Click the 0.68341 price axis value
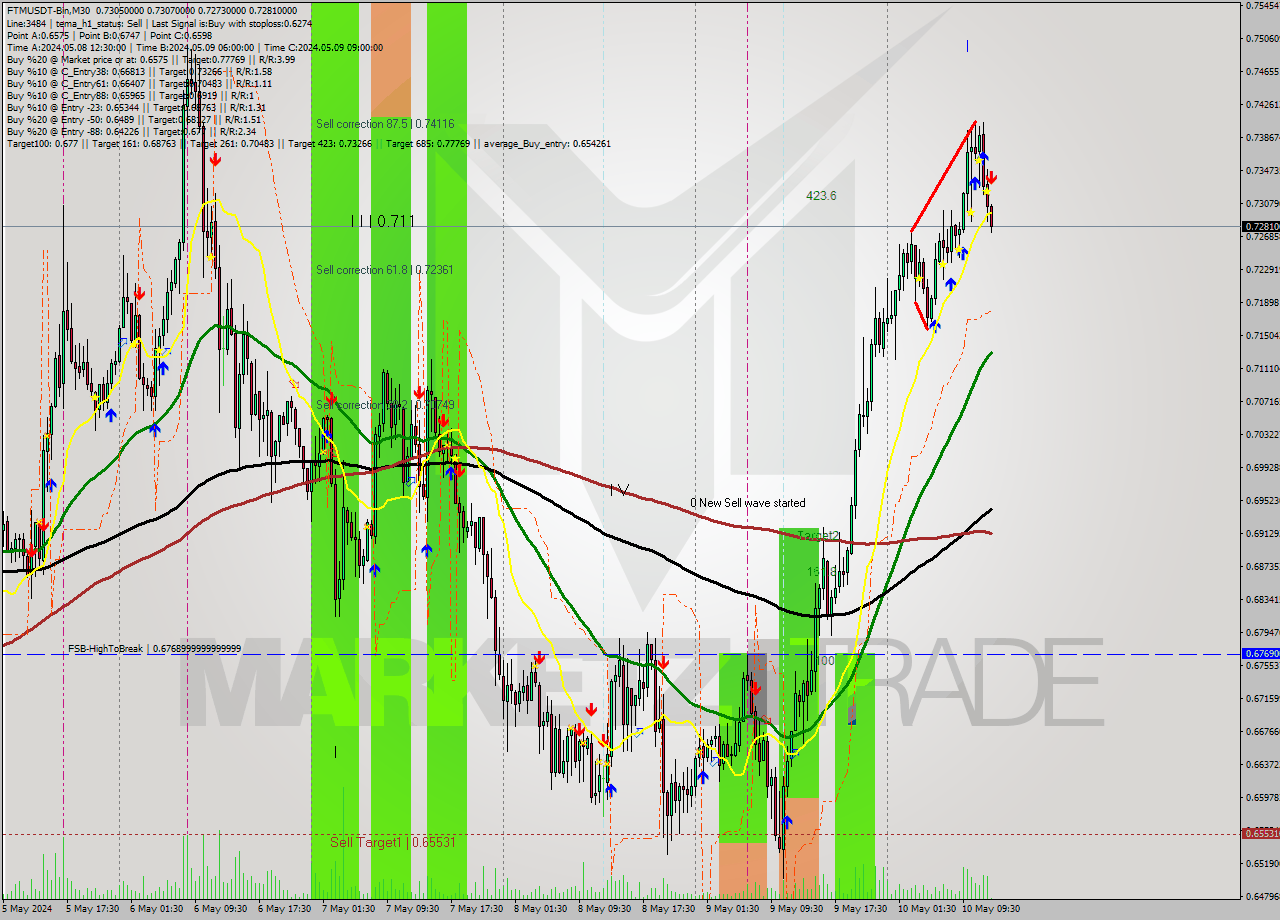Image resolution: width=1280 pixels, height=920 pixels. click(1262, 599)
